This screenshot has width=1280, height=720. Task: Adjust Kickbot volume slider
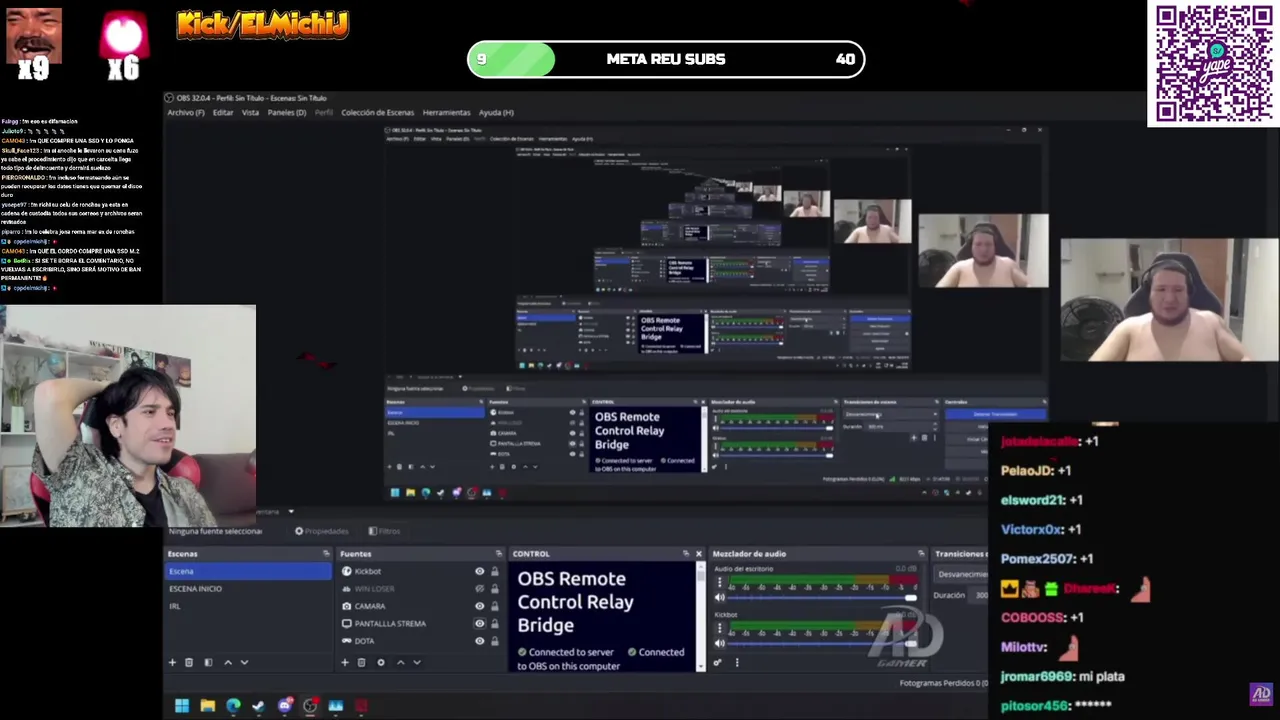[x=822, y=644]
